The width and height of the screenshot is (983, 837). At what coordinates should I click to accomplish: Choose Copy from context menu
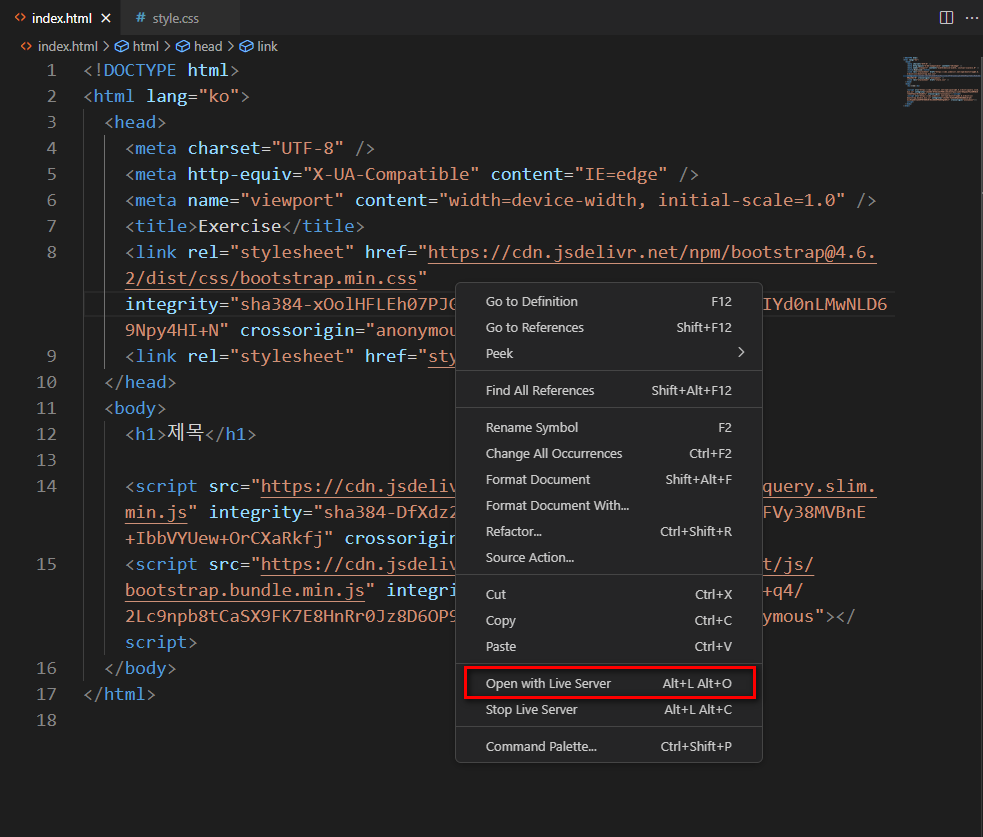(x=609, y=621)
